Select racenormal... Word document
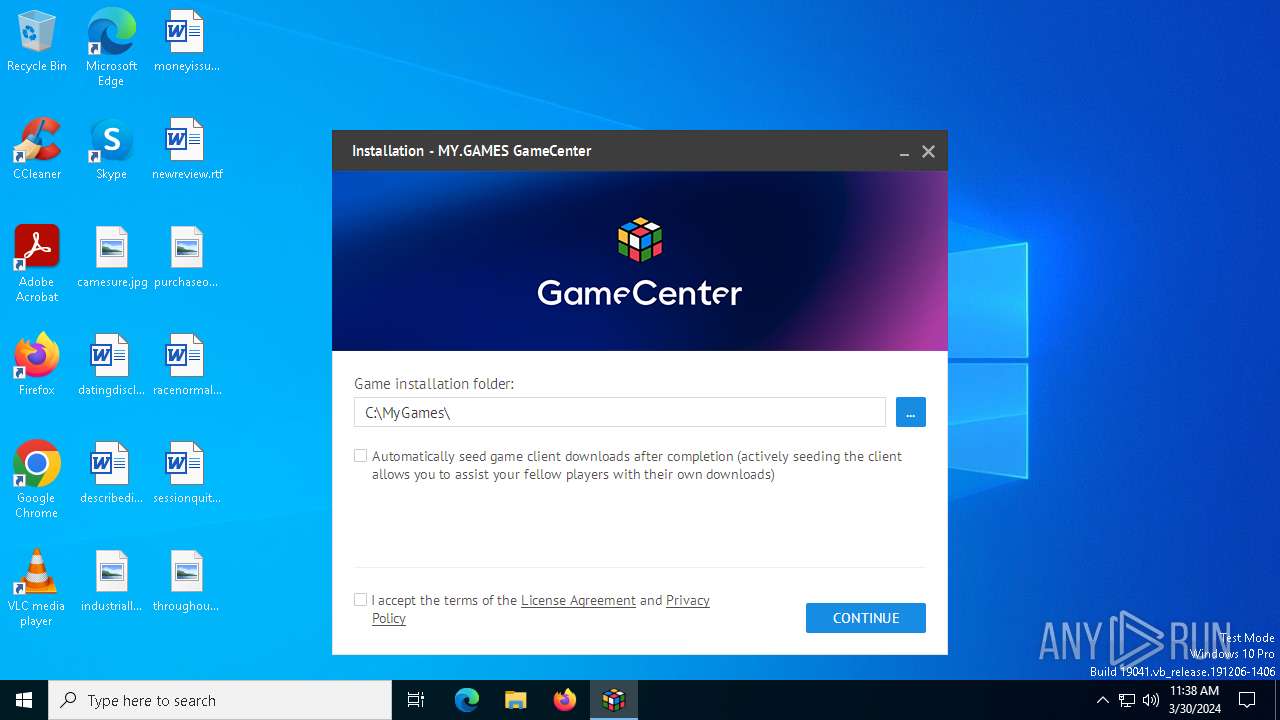 [x=186, y=366]
